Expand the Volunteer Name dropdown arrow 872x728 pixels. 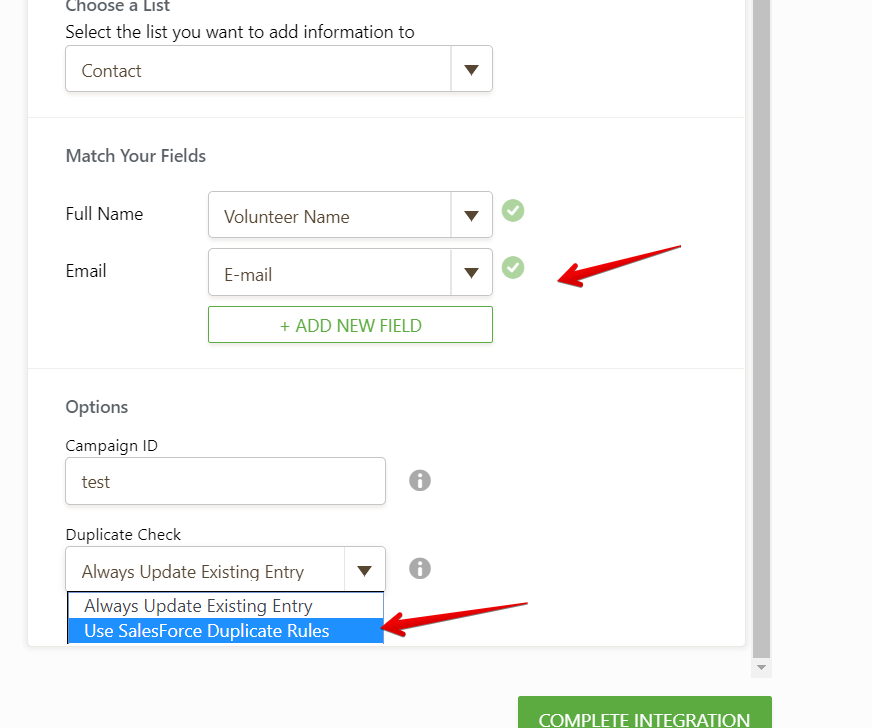[472, 216]
